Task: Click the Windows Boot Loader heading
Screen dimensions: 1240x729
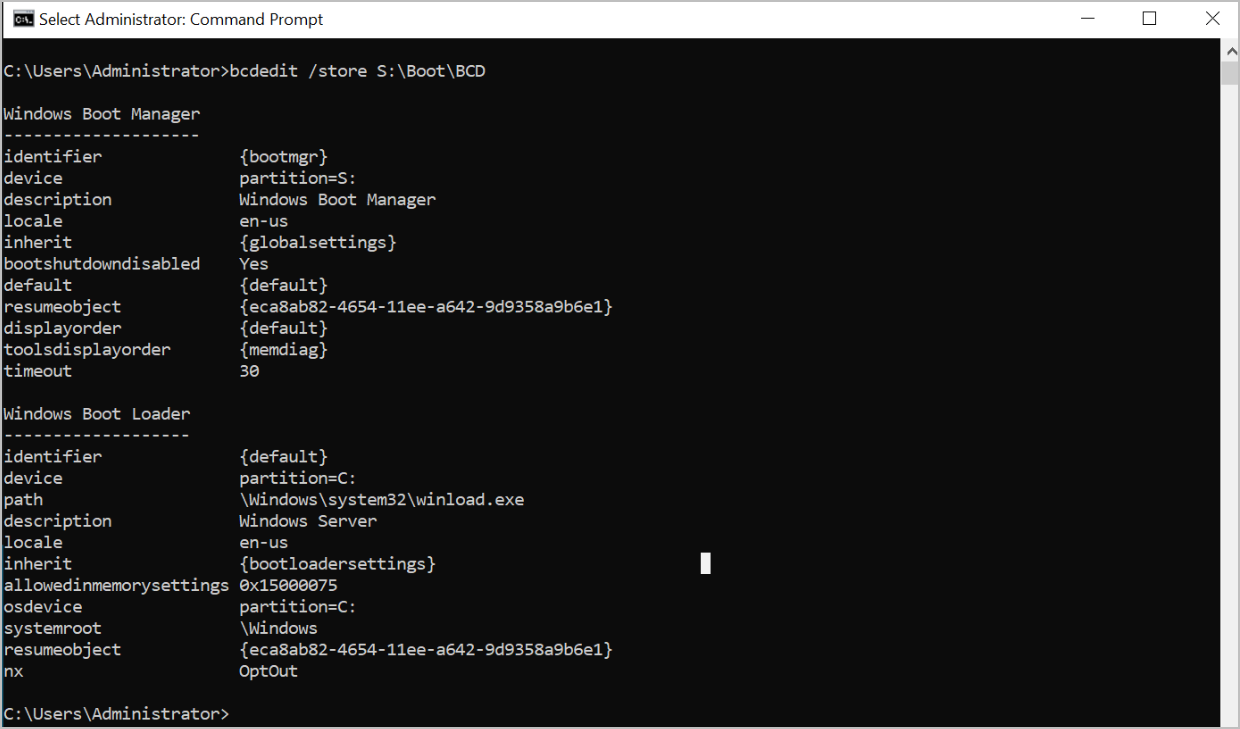Action: [x=96, y=413]
